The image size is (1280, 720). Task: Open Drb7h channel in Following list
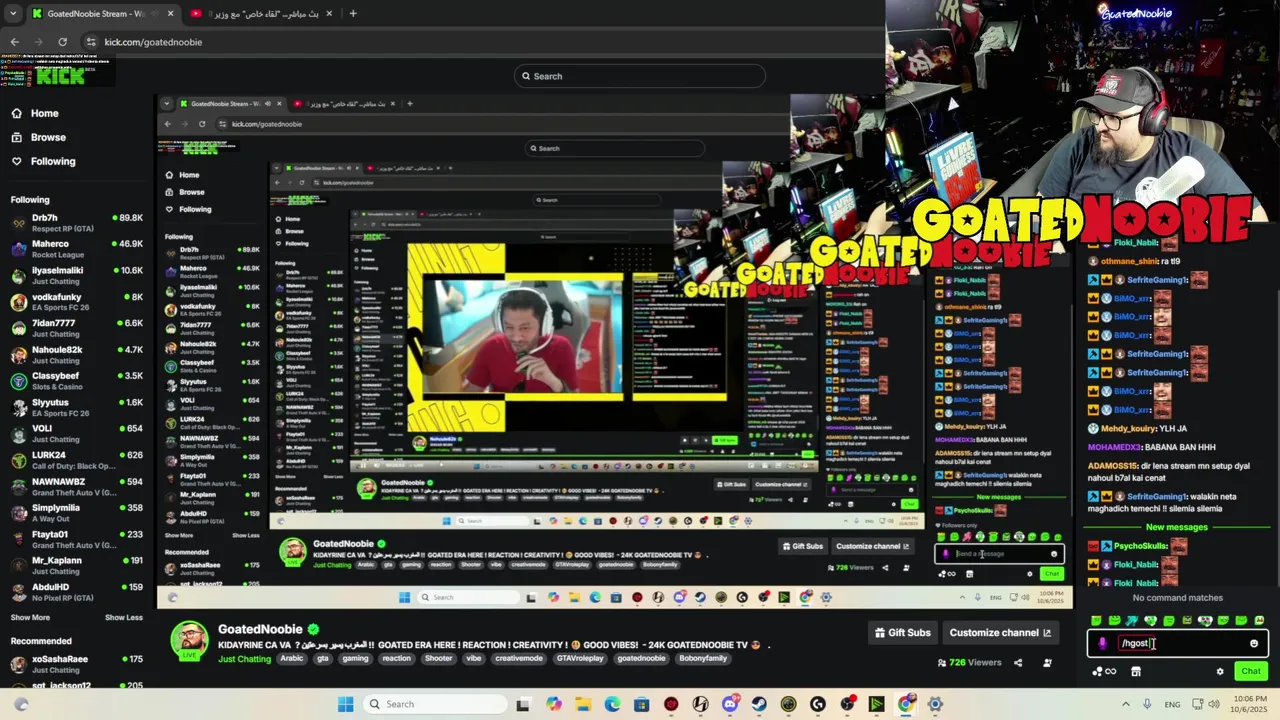77,222
